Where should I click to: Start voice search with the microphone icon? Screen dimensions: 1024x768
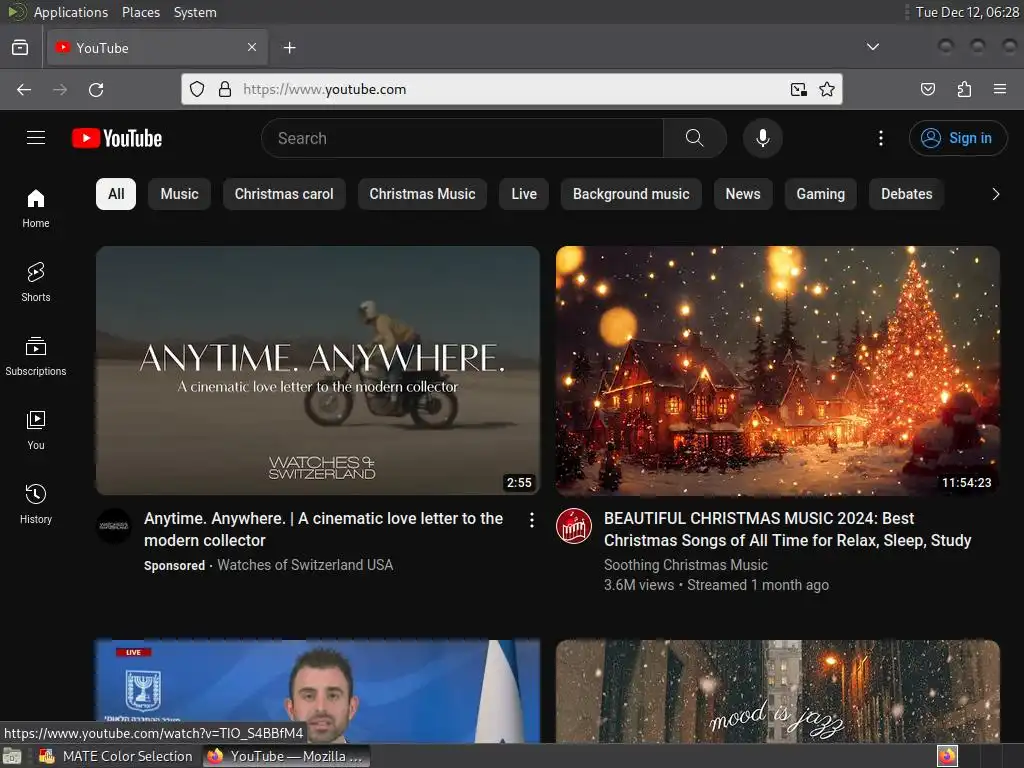762,138
